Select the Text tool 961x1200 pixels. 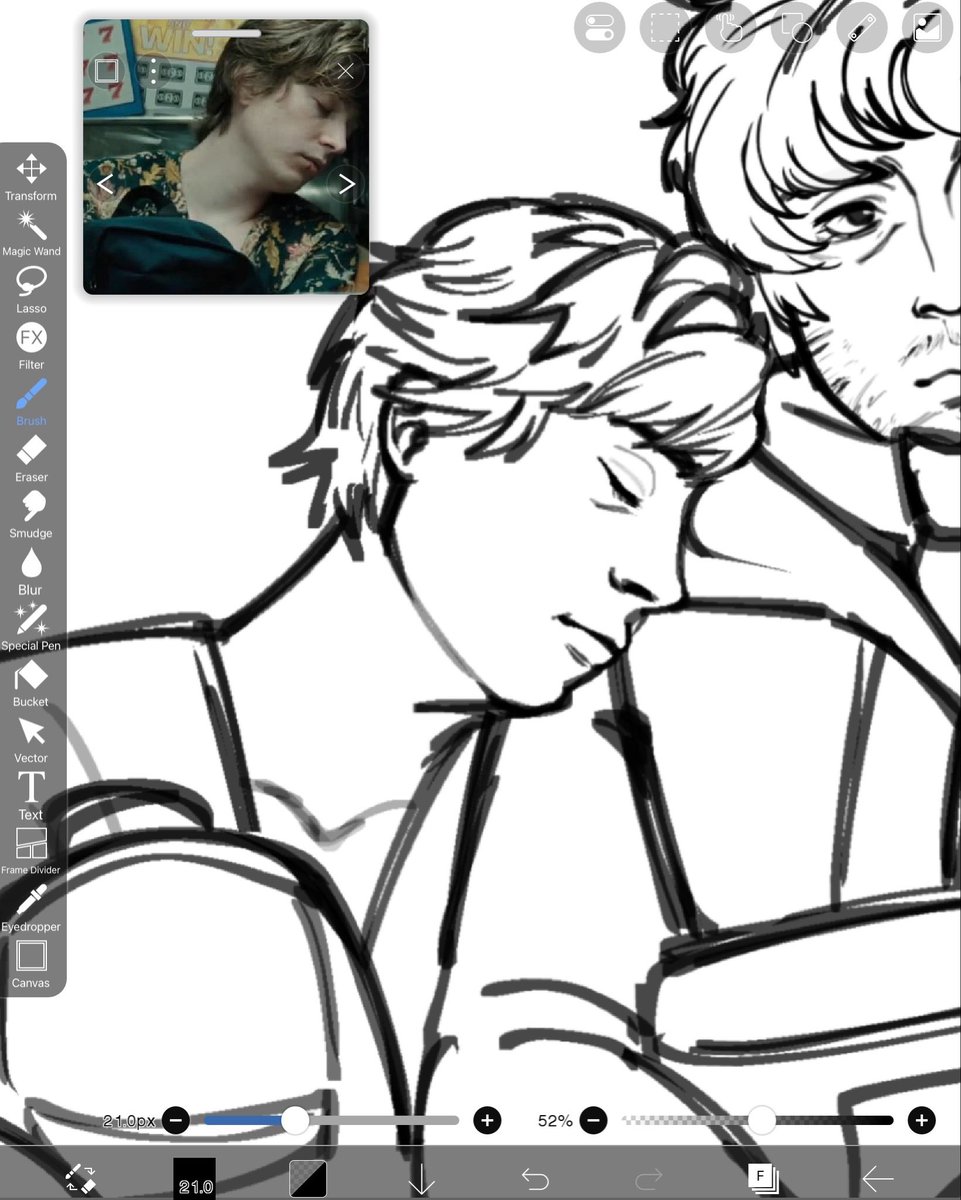point(31,795)
